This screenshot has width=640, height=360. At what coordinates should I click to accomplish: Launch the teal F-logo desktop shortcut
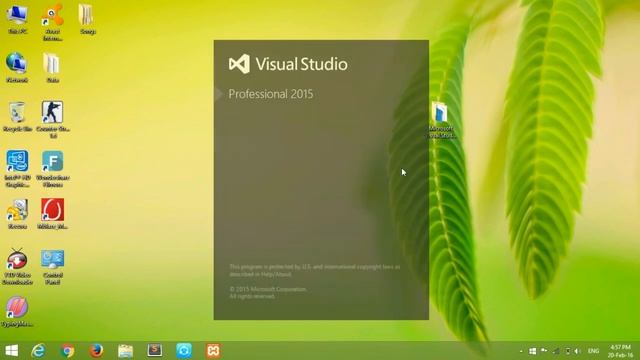52,169
